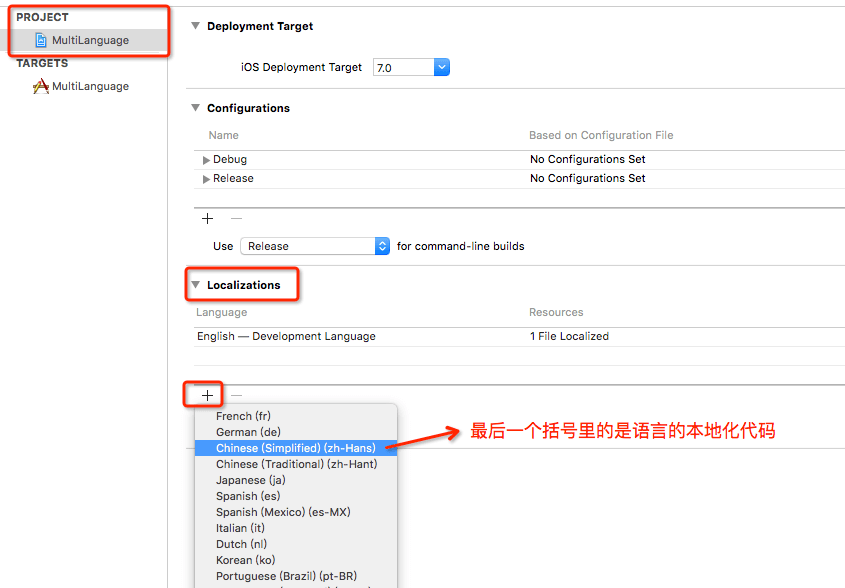Add a configuration with plus button
845x588 pixels.
click(x=208, y=218)
